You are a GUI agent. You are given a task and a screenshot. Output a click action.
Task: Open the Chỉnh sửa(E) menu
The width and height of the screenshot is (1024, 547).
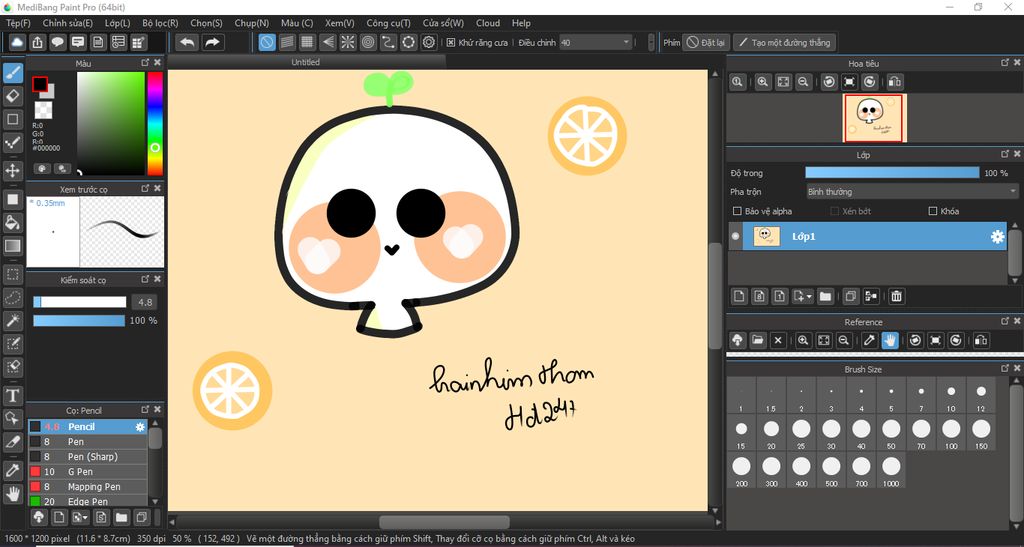click(68, 23)
